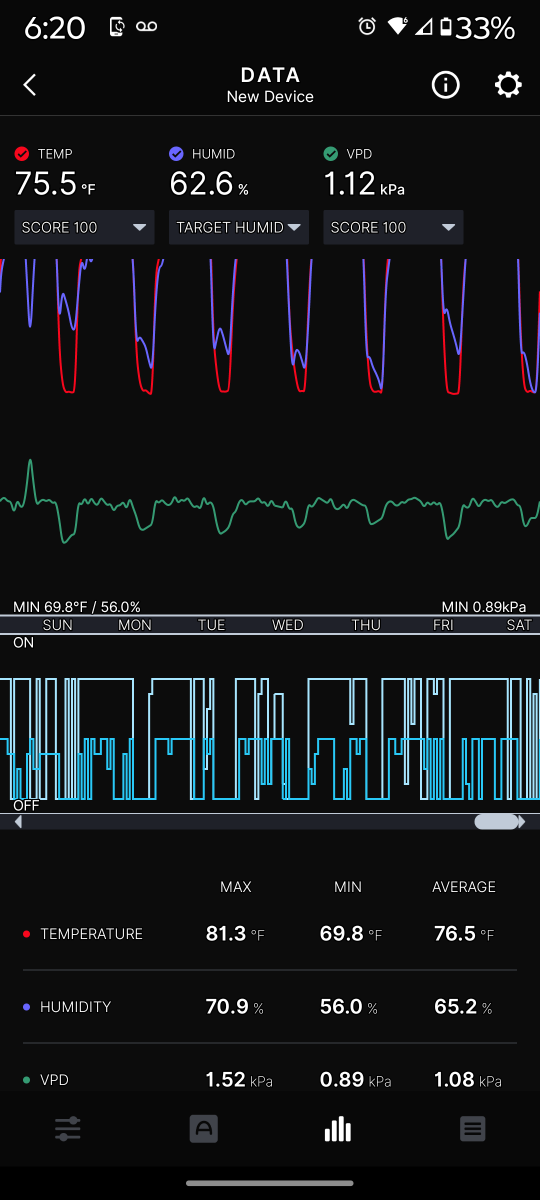540x1200 pixels.
Task: Click the chart scrollbar thumb
Action: pyautogui.click(x=496, y=822)
